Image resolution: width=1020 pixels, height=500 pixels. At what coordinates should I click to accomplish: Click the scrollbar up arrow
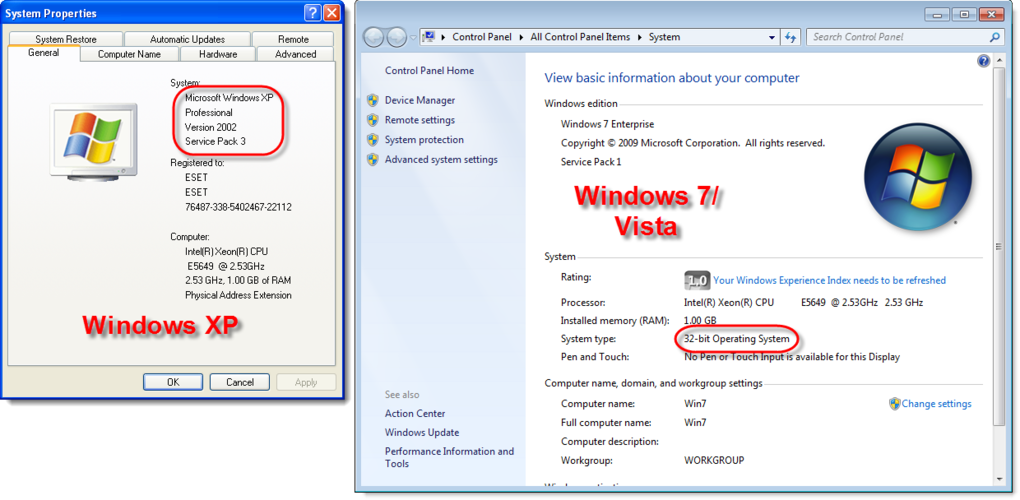point(999,59)
